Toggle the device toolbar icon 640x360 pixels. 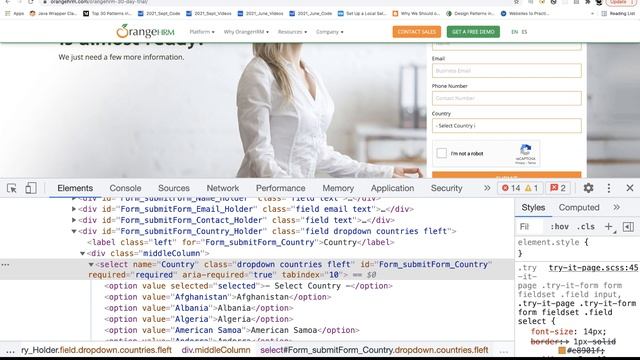click(31, 188)
